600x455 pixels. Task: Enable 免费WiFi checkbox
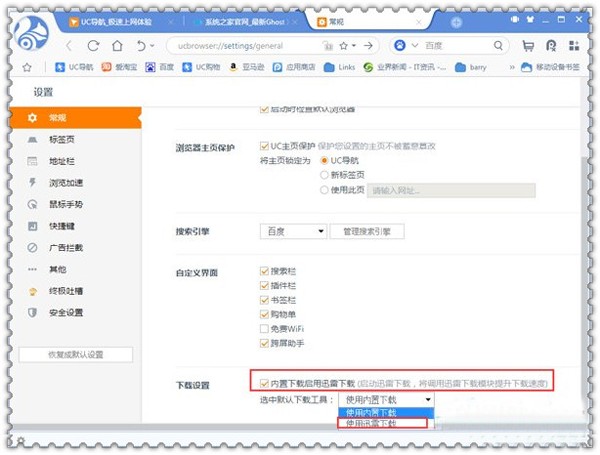pyautogui.click(x=264, y=329)
